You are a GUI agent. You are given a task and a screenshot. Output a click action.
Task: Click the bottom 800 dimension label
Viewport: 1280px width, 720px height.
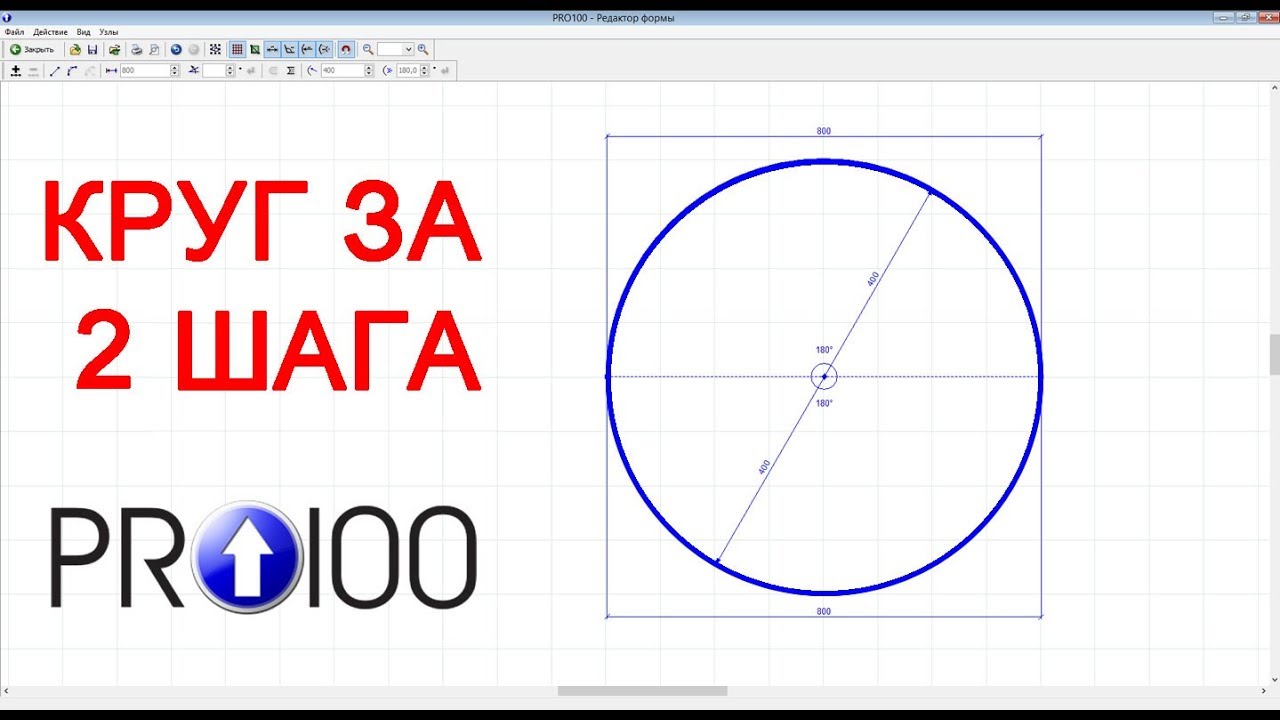tap(824, 611)
